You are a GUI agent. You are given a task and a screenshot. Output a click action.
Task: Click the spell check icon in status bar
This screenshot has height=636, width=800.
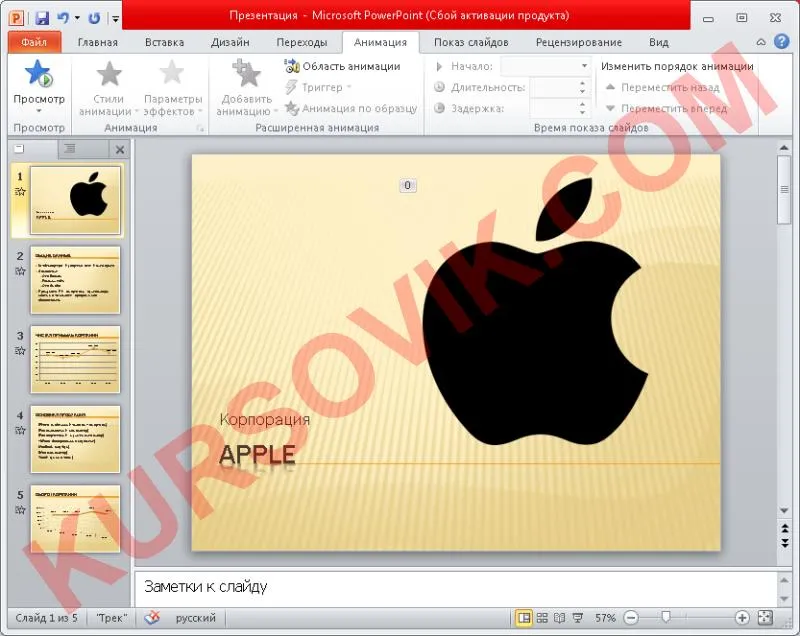pyautogui.click(x=152, y=618)
